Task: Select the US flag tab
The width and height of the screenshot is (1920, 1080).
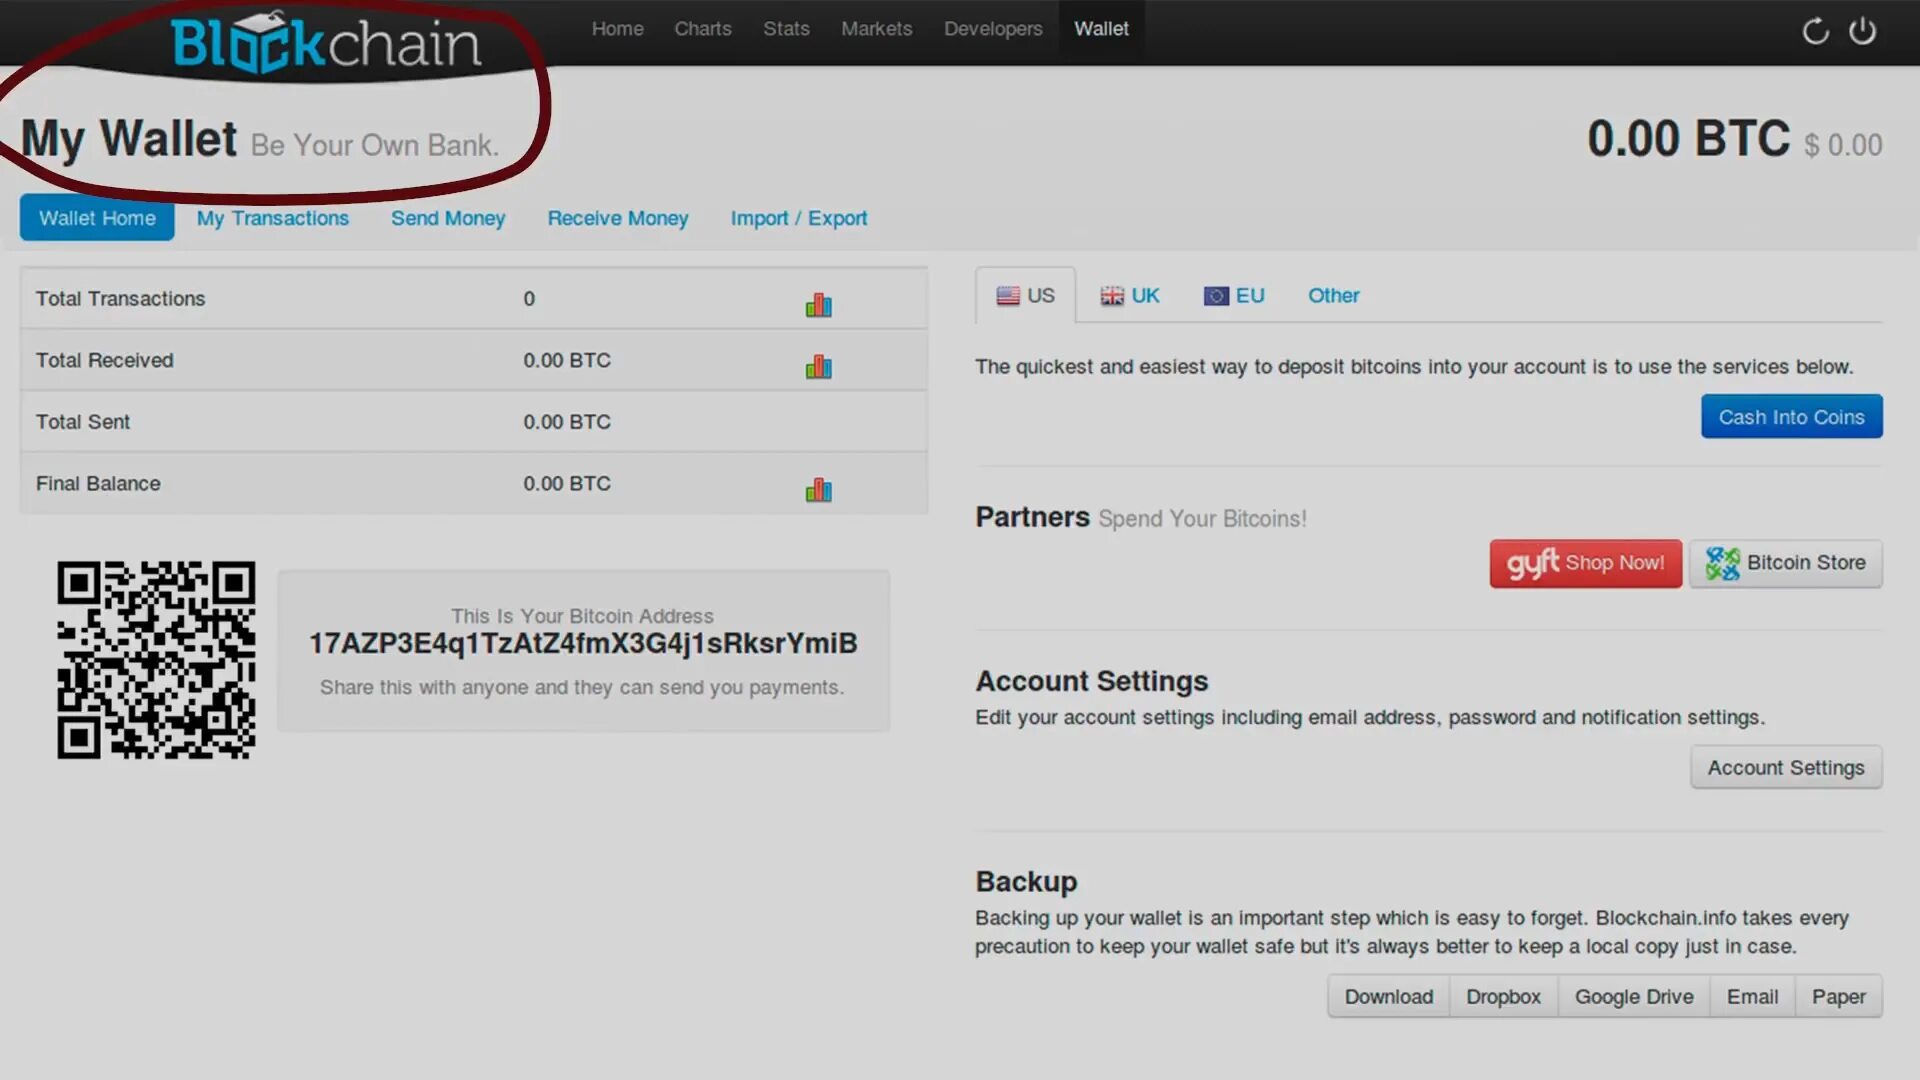Action: point(1025,296)
